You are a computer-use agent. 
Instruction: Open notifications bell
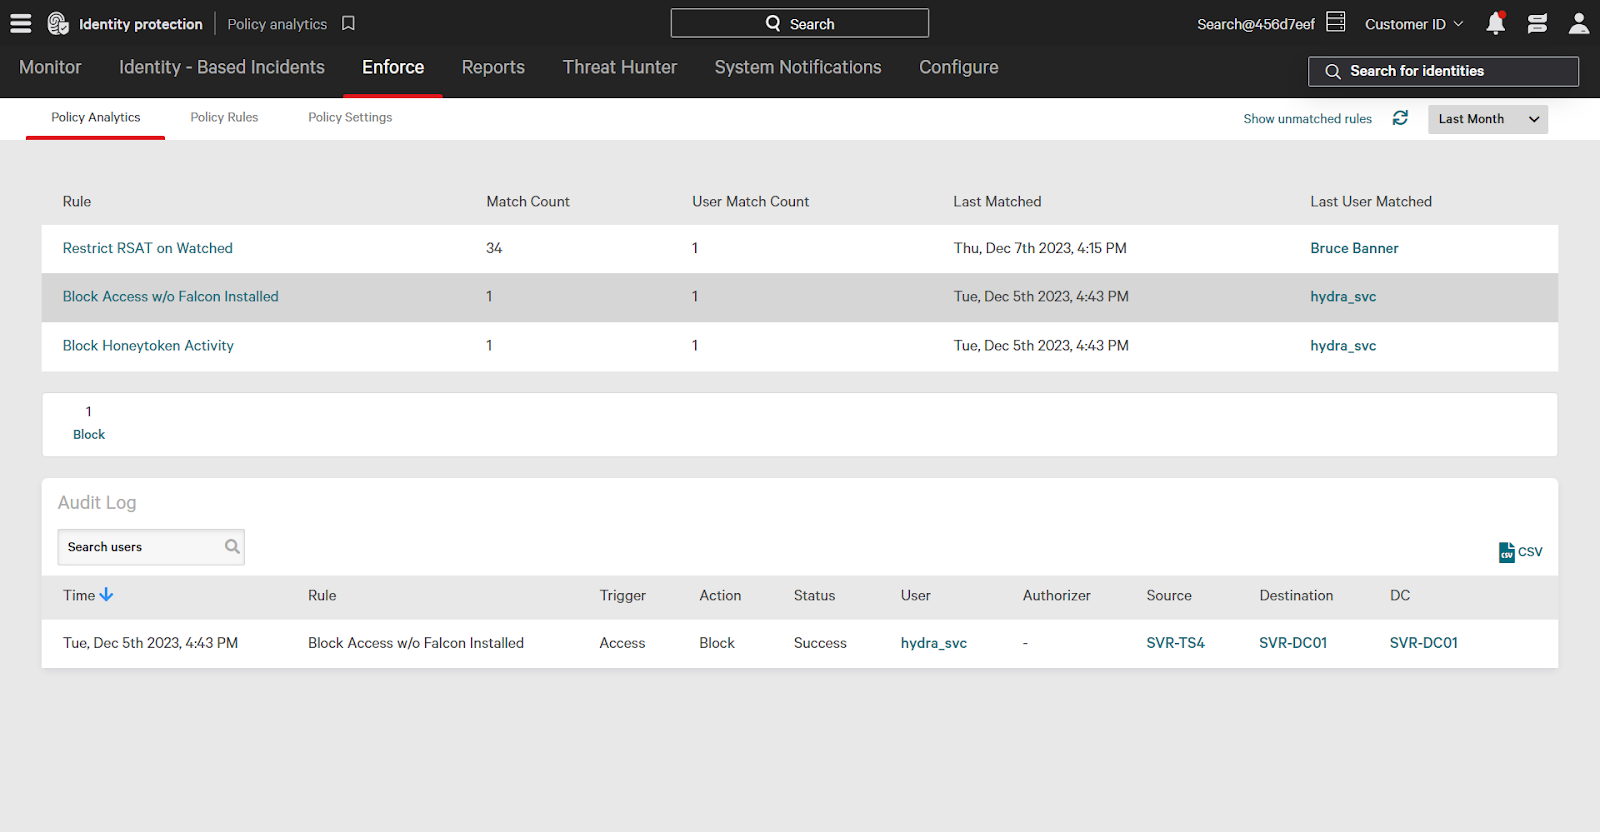click(1496, 23)
